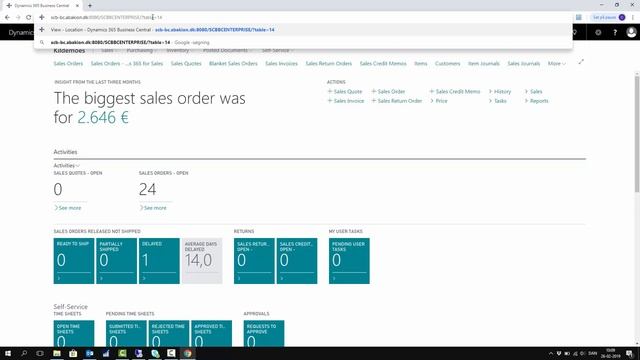640x360 pixels.
Task: Open Windows Start menu
Action: click(8, 353)
